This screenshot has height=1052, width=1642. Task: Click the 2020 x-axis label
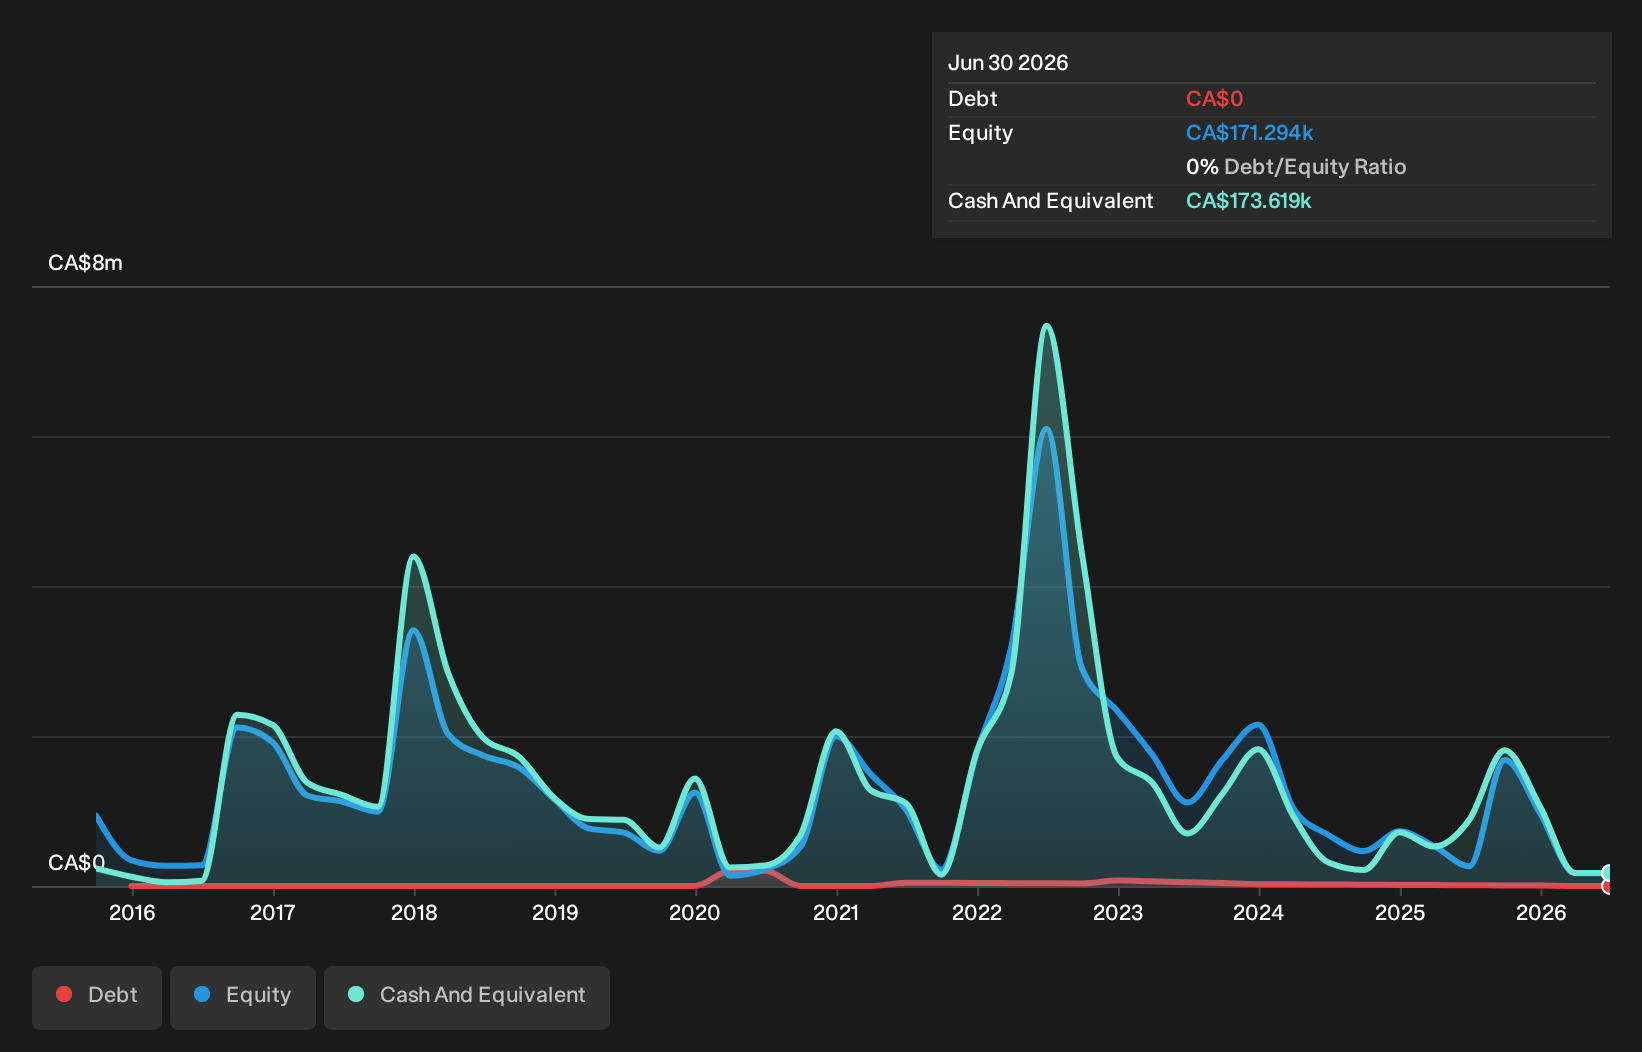(x=695, y=912)
